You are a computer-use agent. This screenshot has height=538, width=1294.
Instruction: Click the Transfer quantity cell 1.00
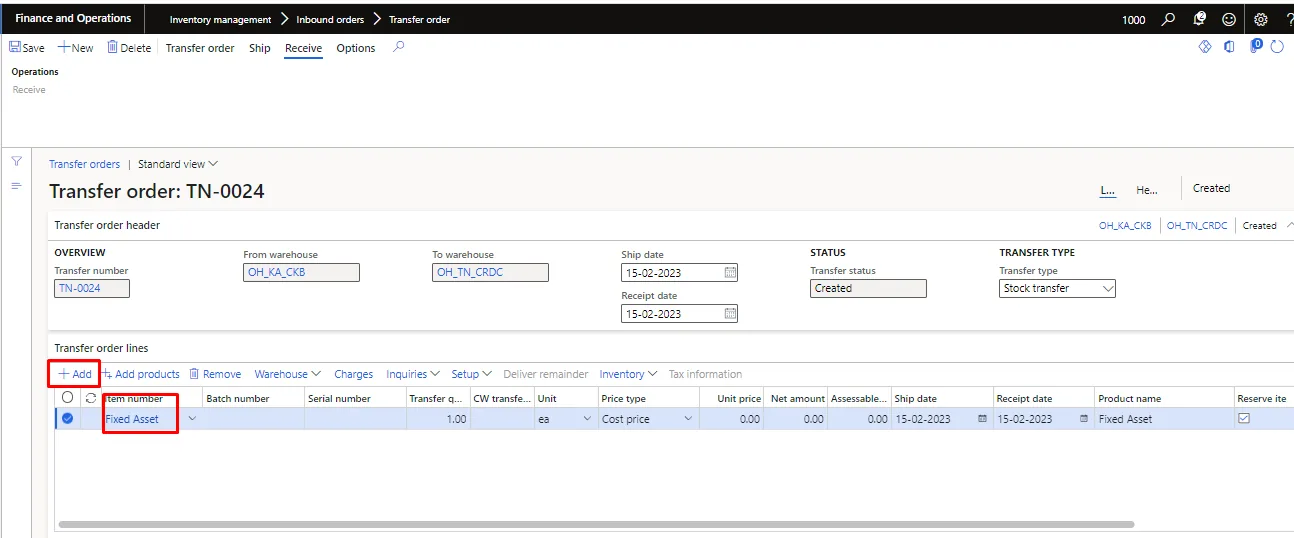(x=438, y=419)
